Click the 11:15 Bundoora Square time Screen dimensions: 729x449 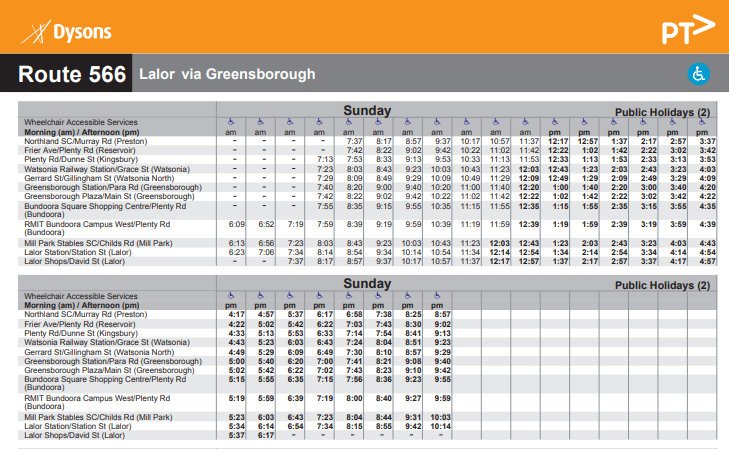pyautogui.click(x=471, y=206)
